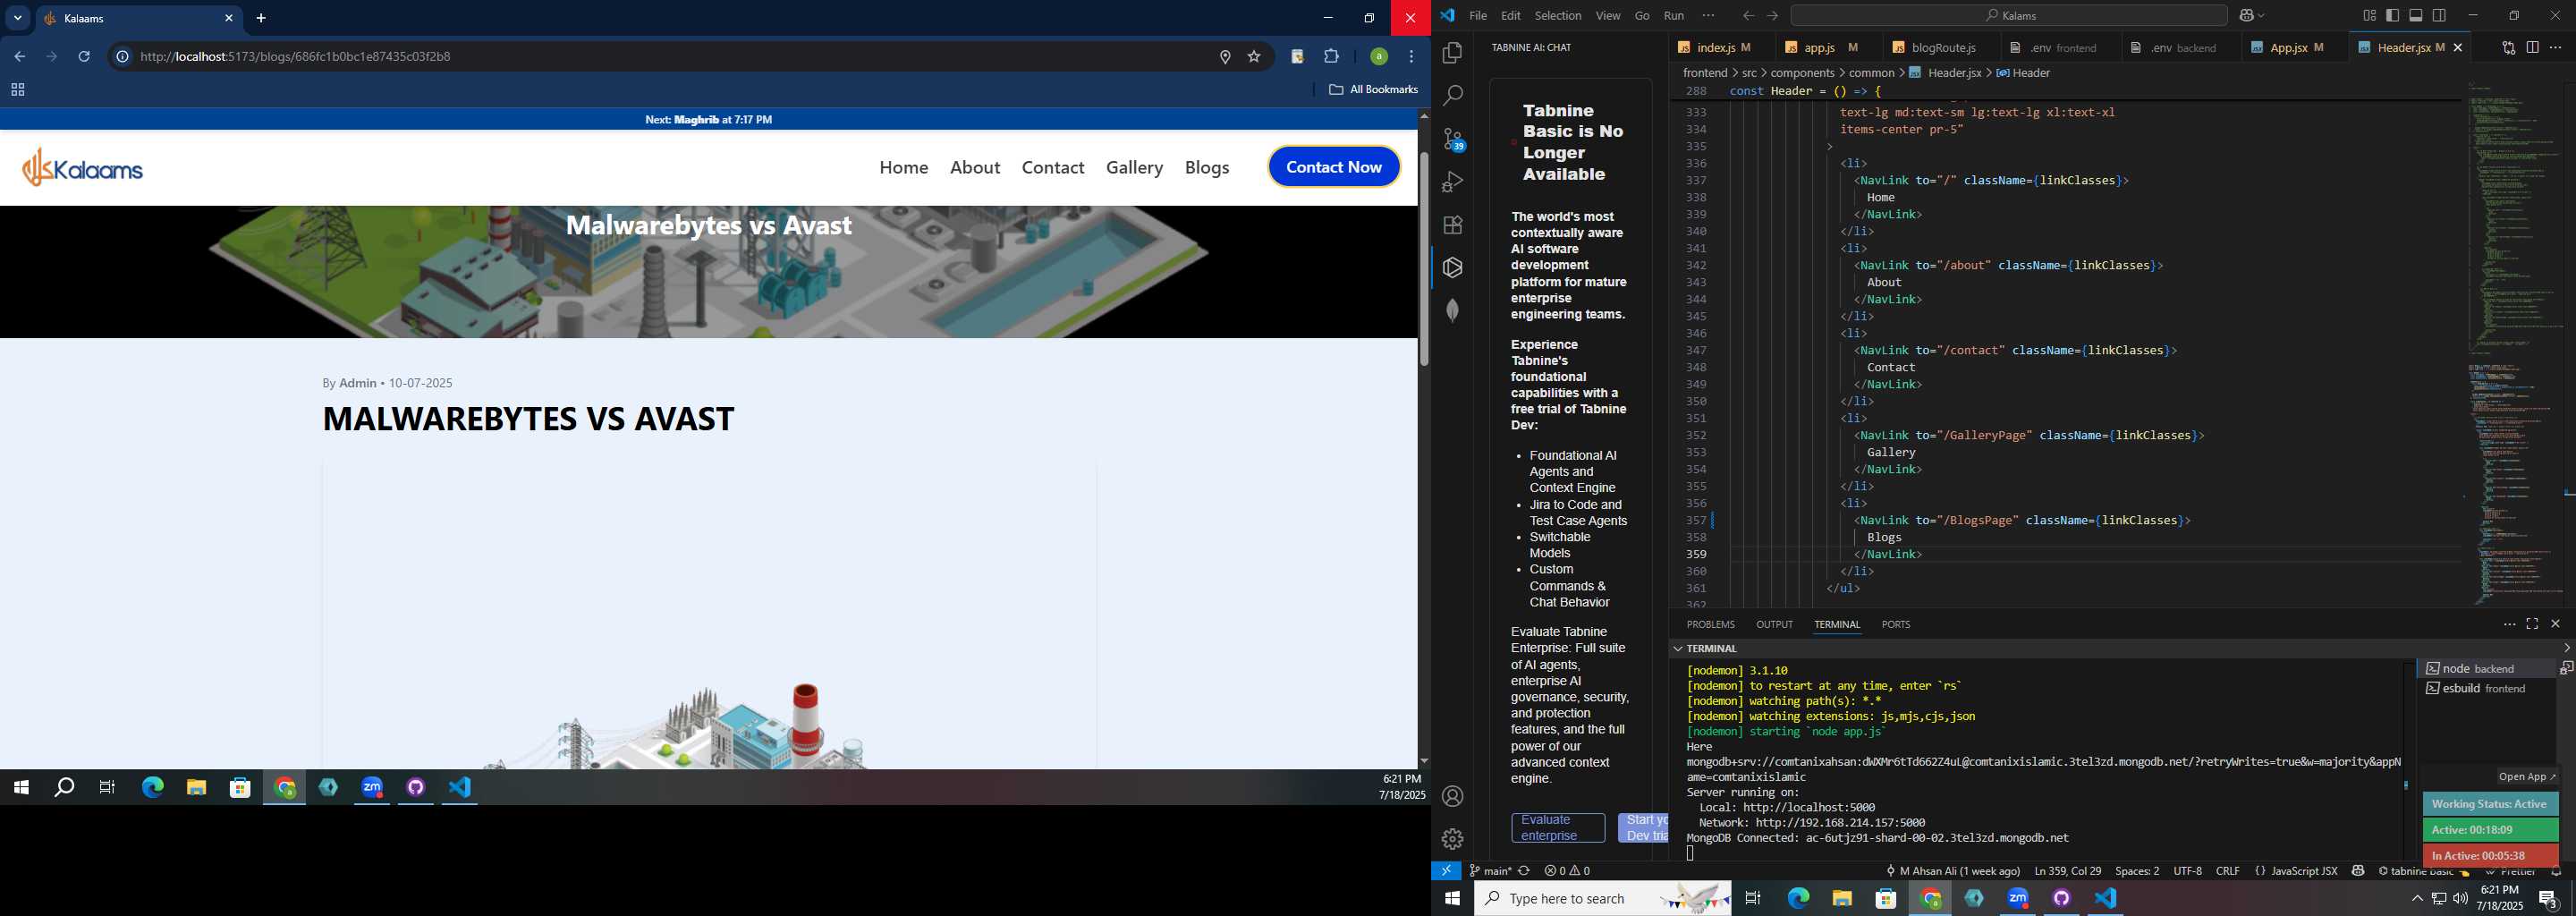This screenshot has height=916, width=2576.
Task: Open the Selection menu in VS Code
Action: pos(1558,16)
